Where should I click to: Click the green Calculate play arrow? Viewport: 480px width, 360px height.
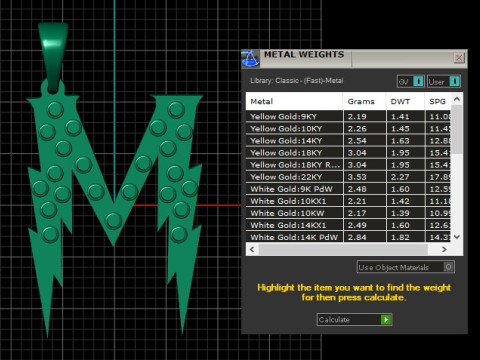click(386, 319)
